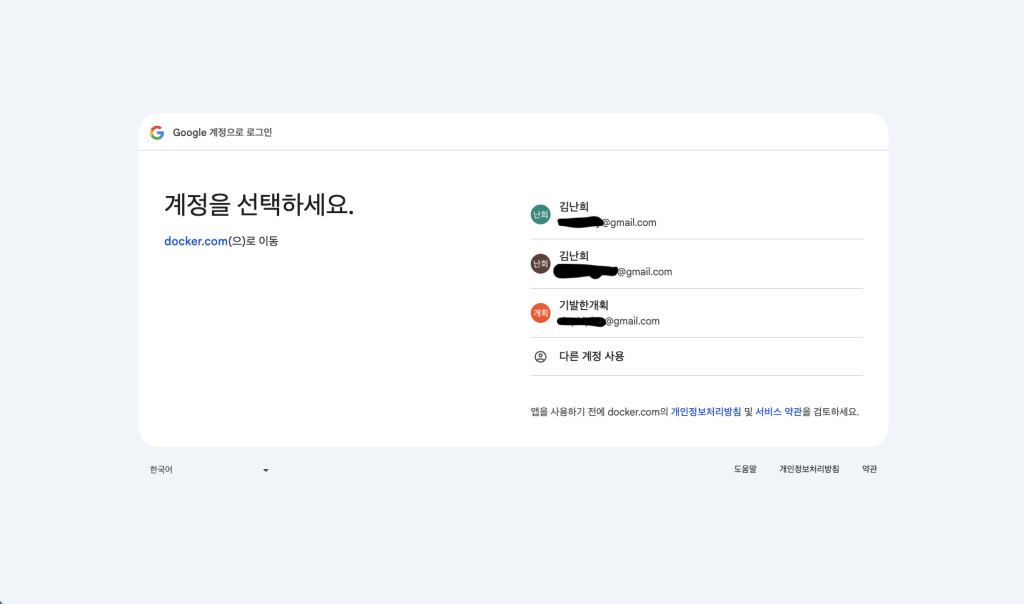The width and height of the screenshot is (1024, 604).
Task: Click the first 김난희 account name
Action: pyautogui.click(x=574, y=207)
